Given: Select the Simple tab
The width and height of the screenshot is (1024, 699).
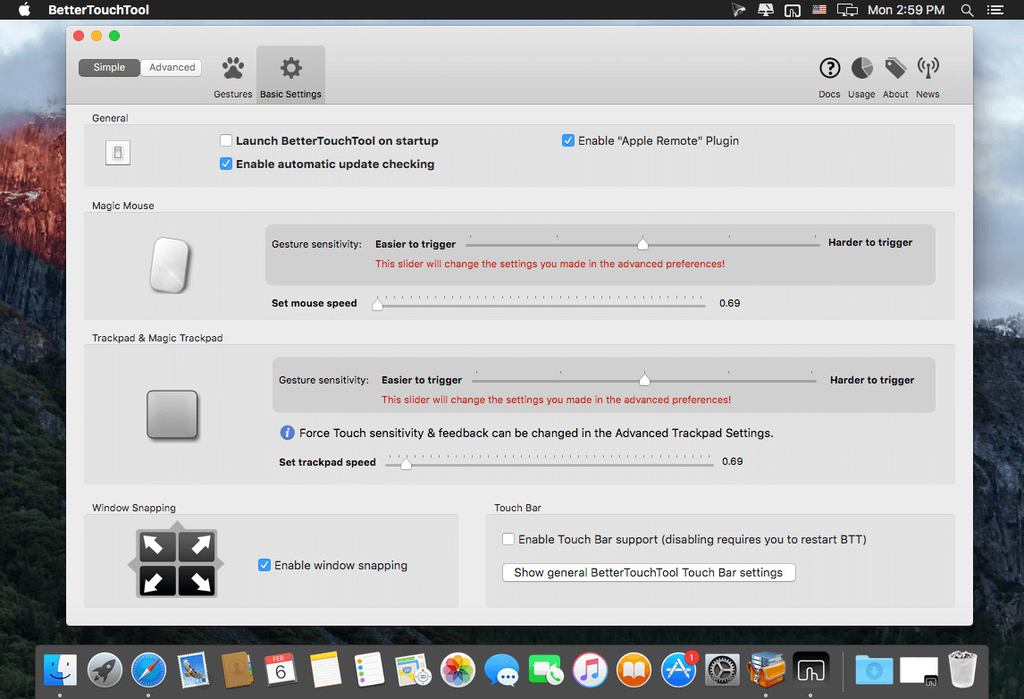Looking at the screenshot, I should 109,67.
